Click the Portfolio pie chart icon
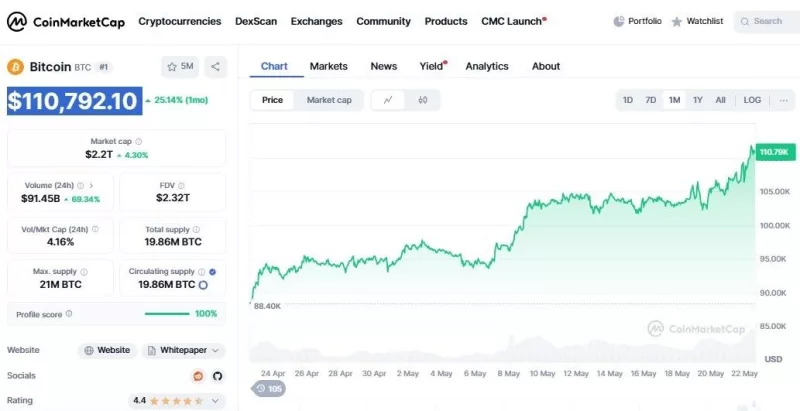Screen dimensions: 800x411 [x=619, y=21]
